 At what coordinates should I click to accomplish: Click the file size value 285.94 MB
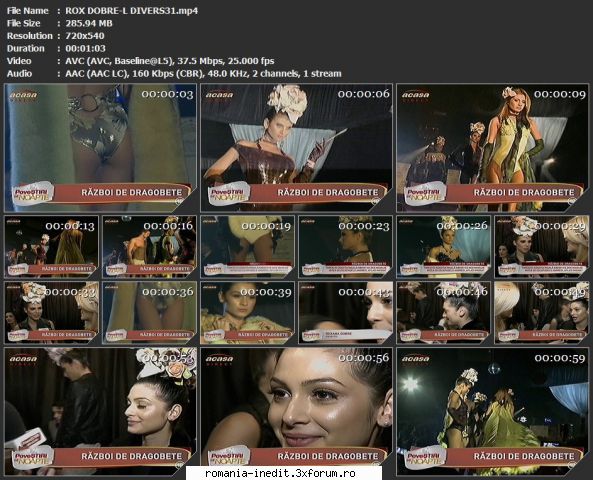coord(89,23)
